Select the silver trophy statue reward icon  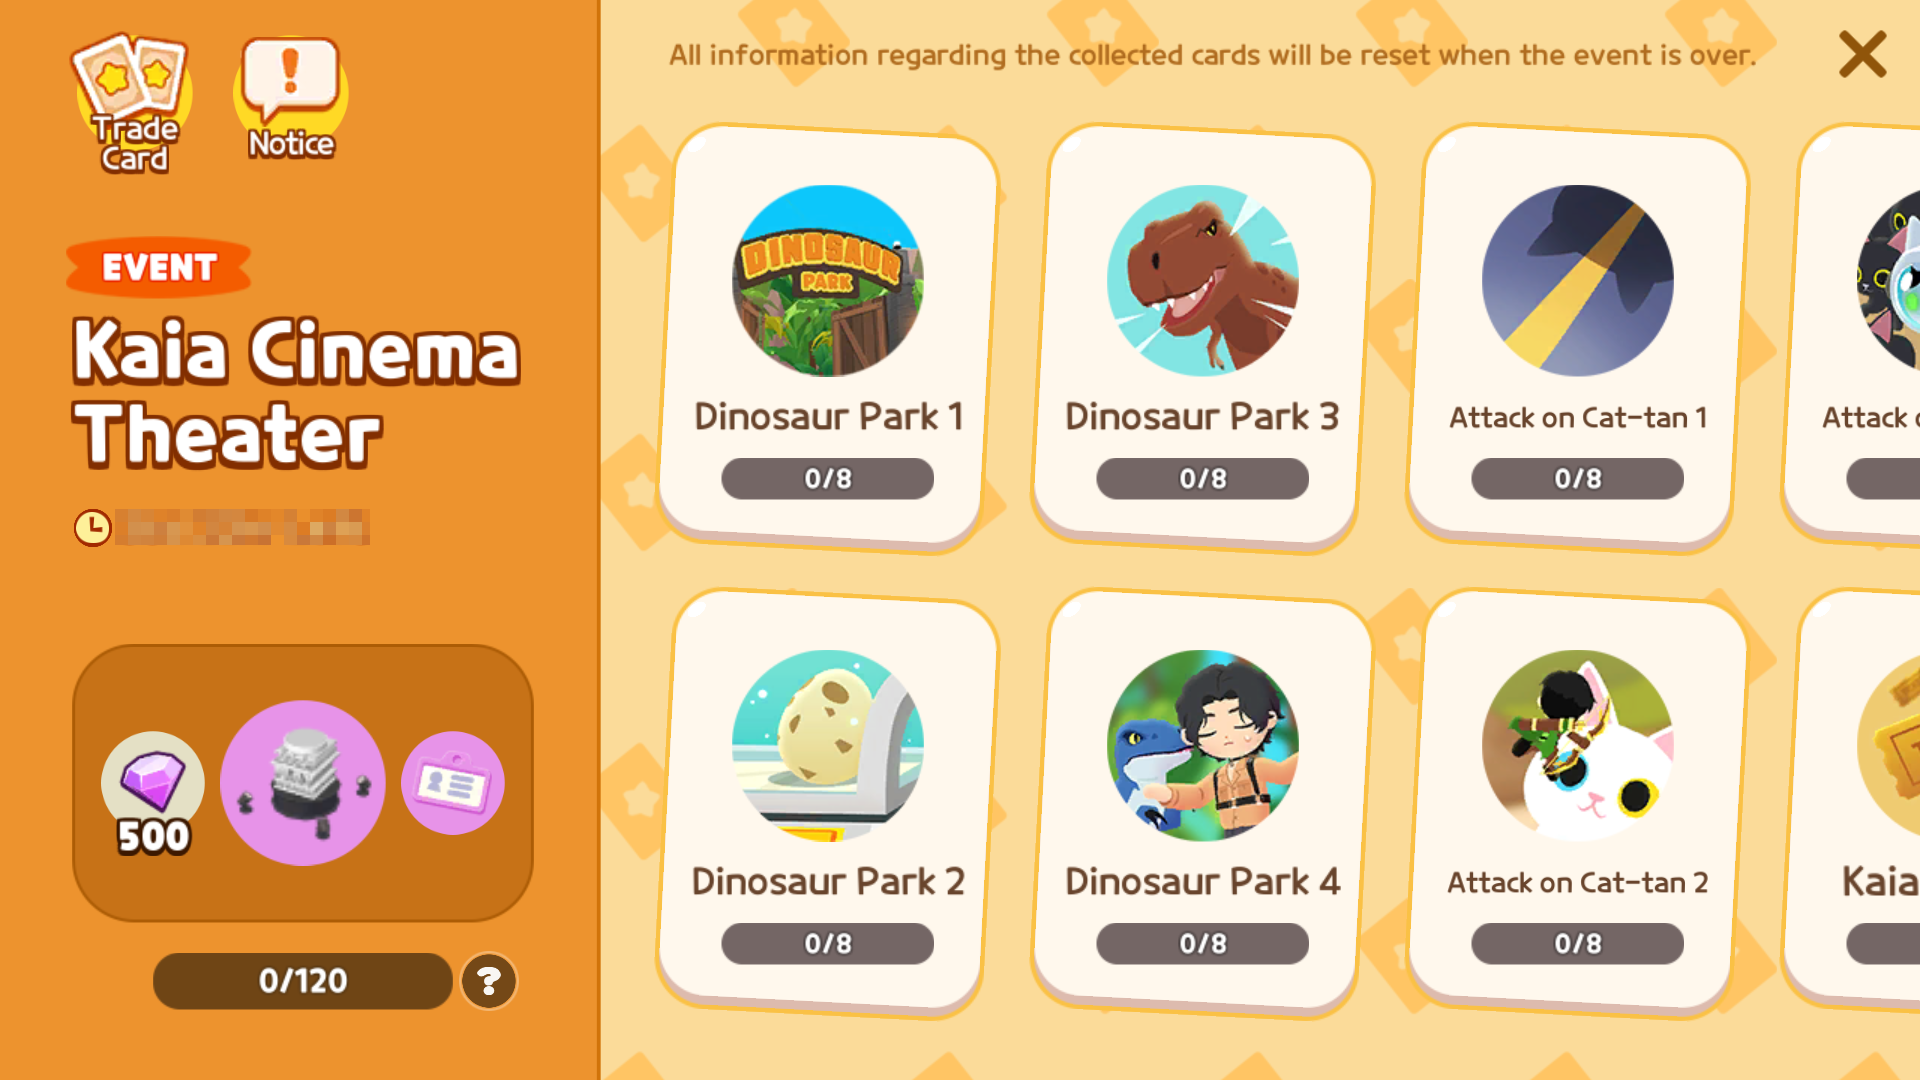[303, 783]
